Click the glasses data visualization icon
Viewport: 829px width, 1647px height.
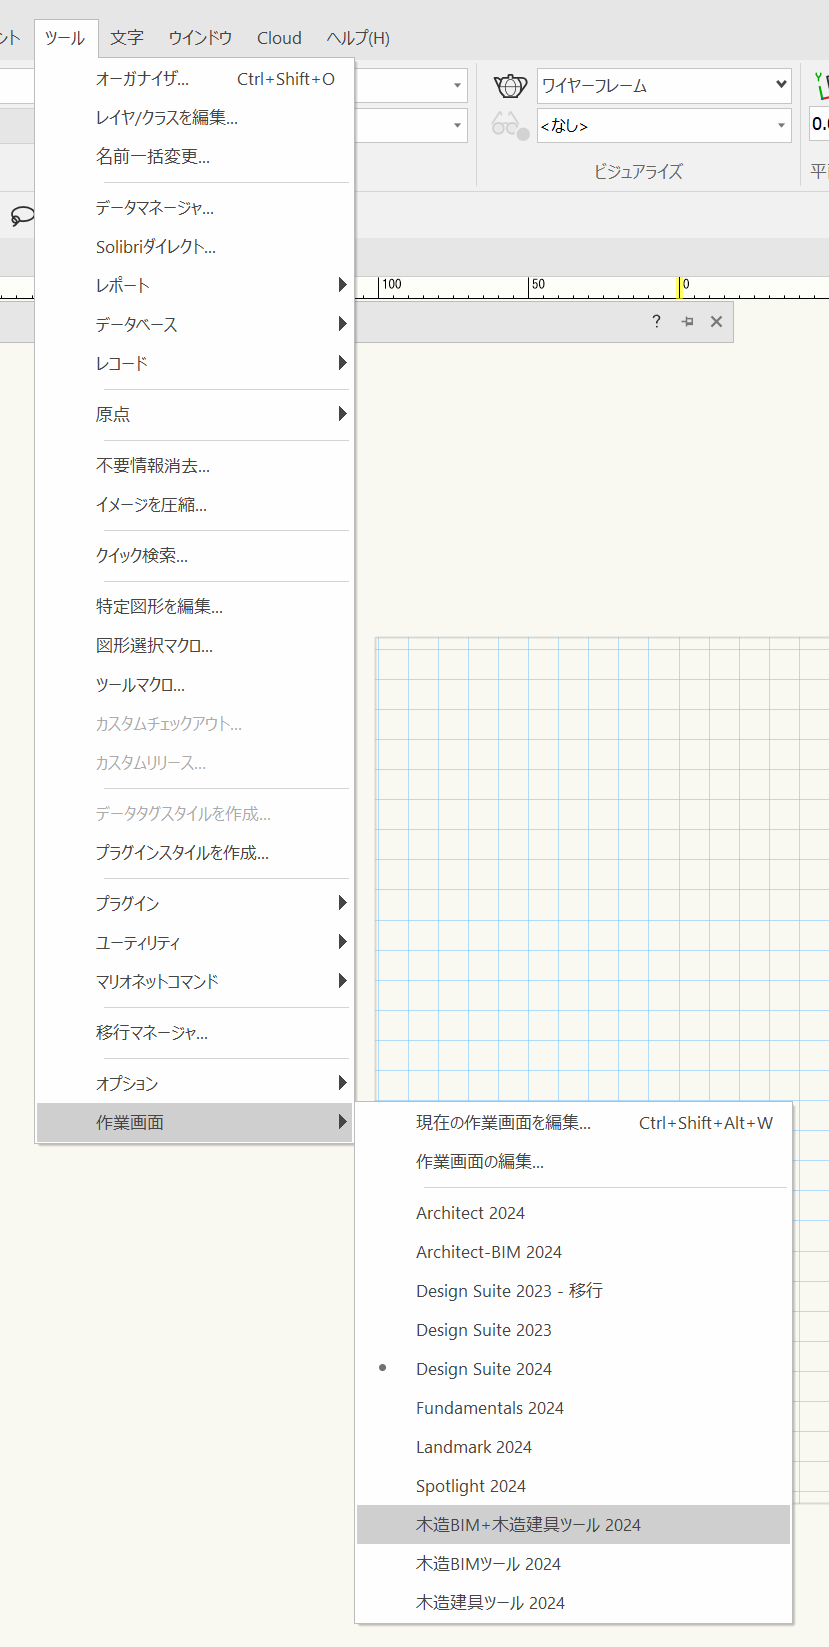point(510,126)
